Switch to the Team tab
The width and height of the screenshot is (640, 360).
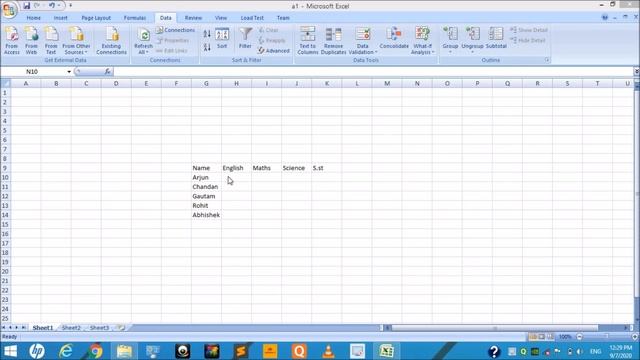[x=283, y=18]
